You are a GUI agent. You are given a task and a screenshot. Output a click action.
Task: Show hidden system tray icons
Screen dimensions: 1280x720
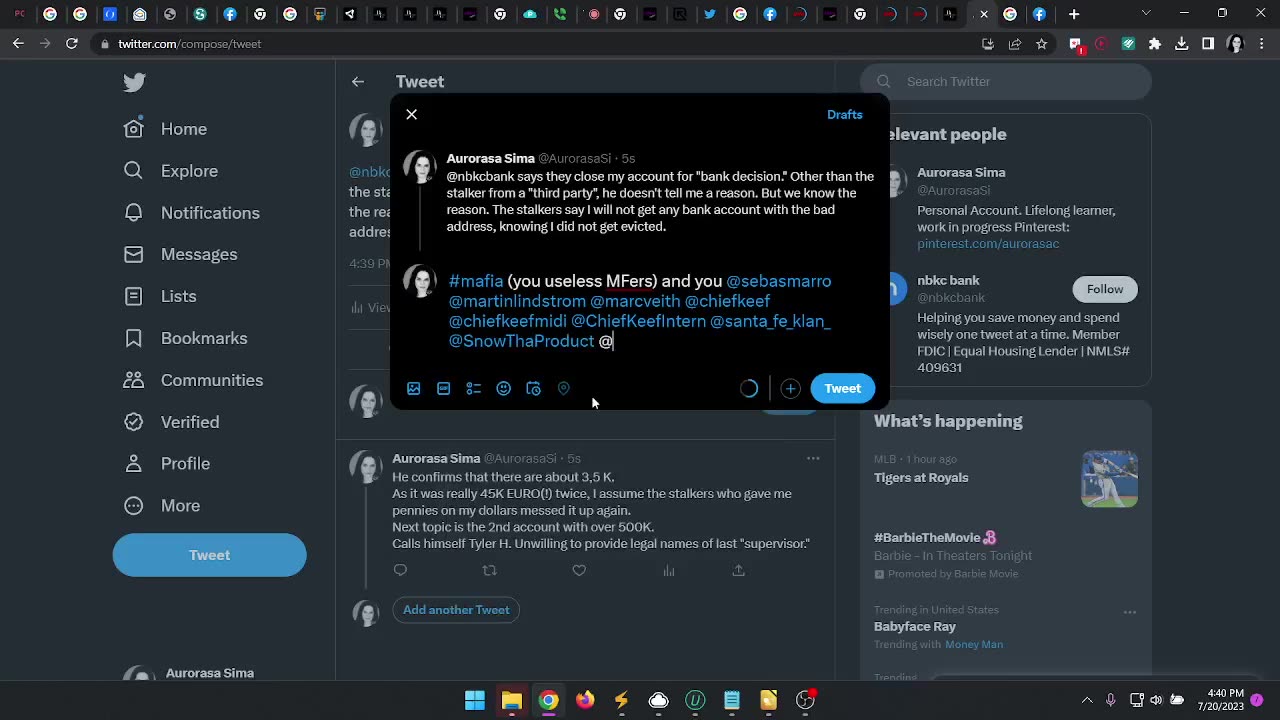click(x=1087, y=700)
